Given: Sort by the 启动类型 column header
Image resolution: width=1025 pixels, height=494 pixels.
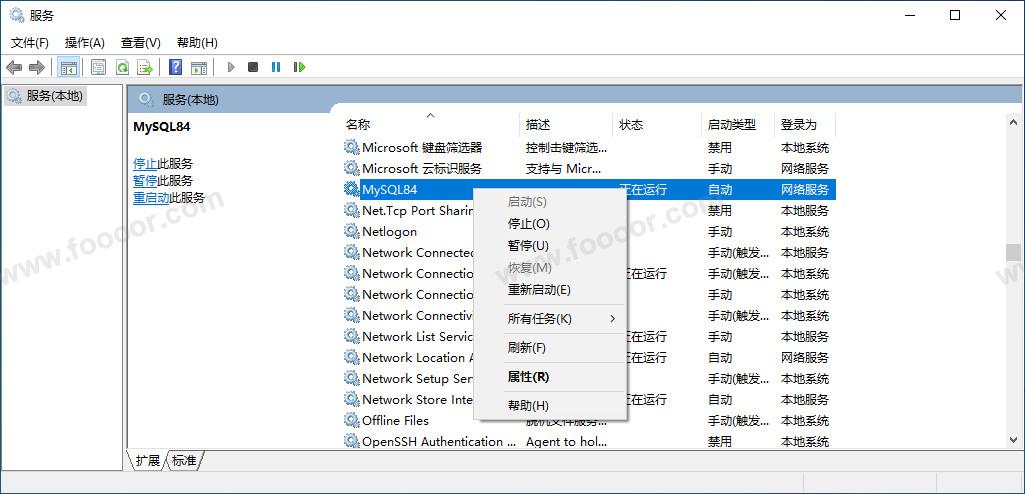Looking at the screenshot, I should [x=732, y=125].
